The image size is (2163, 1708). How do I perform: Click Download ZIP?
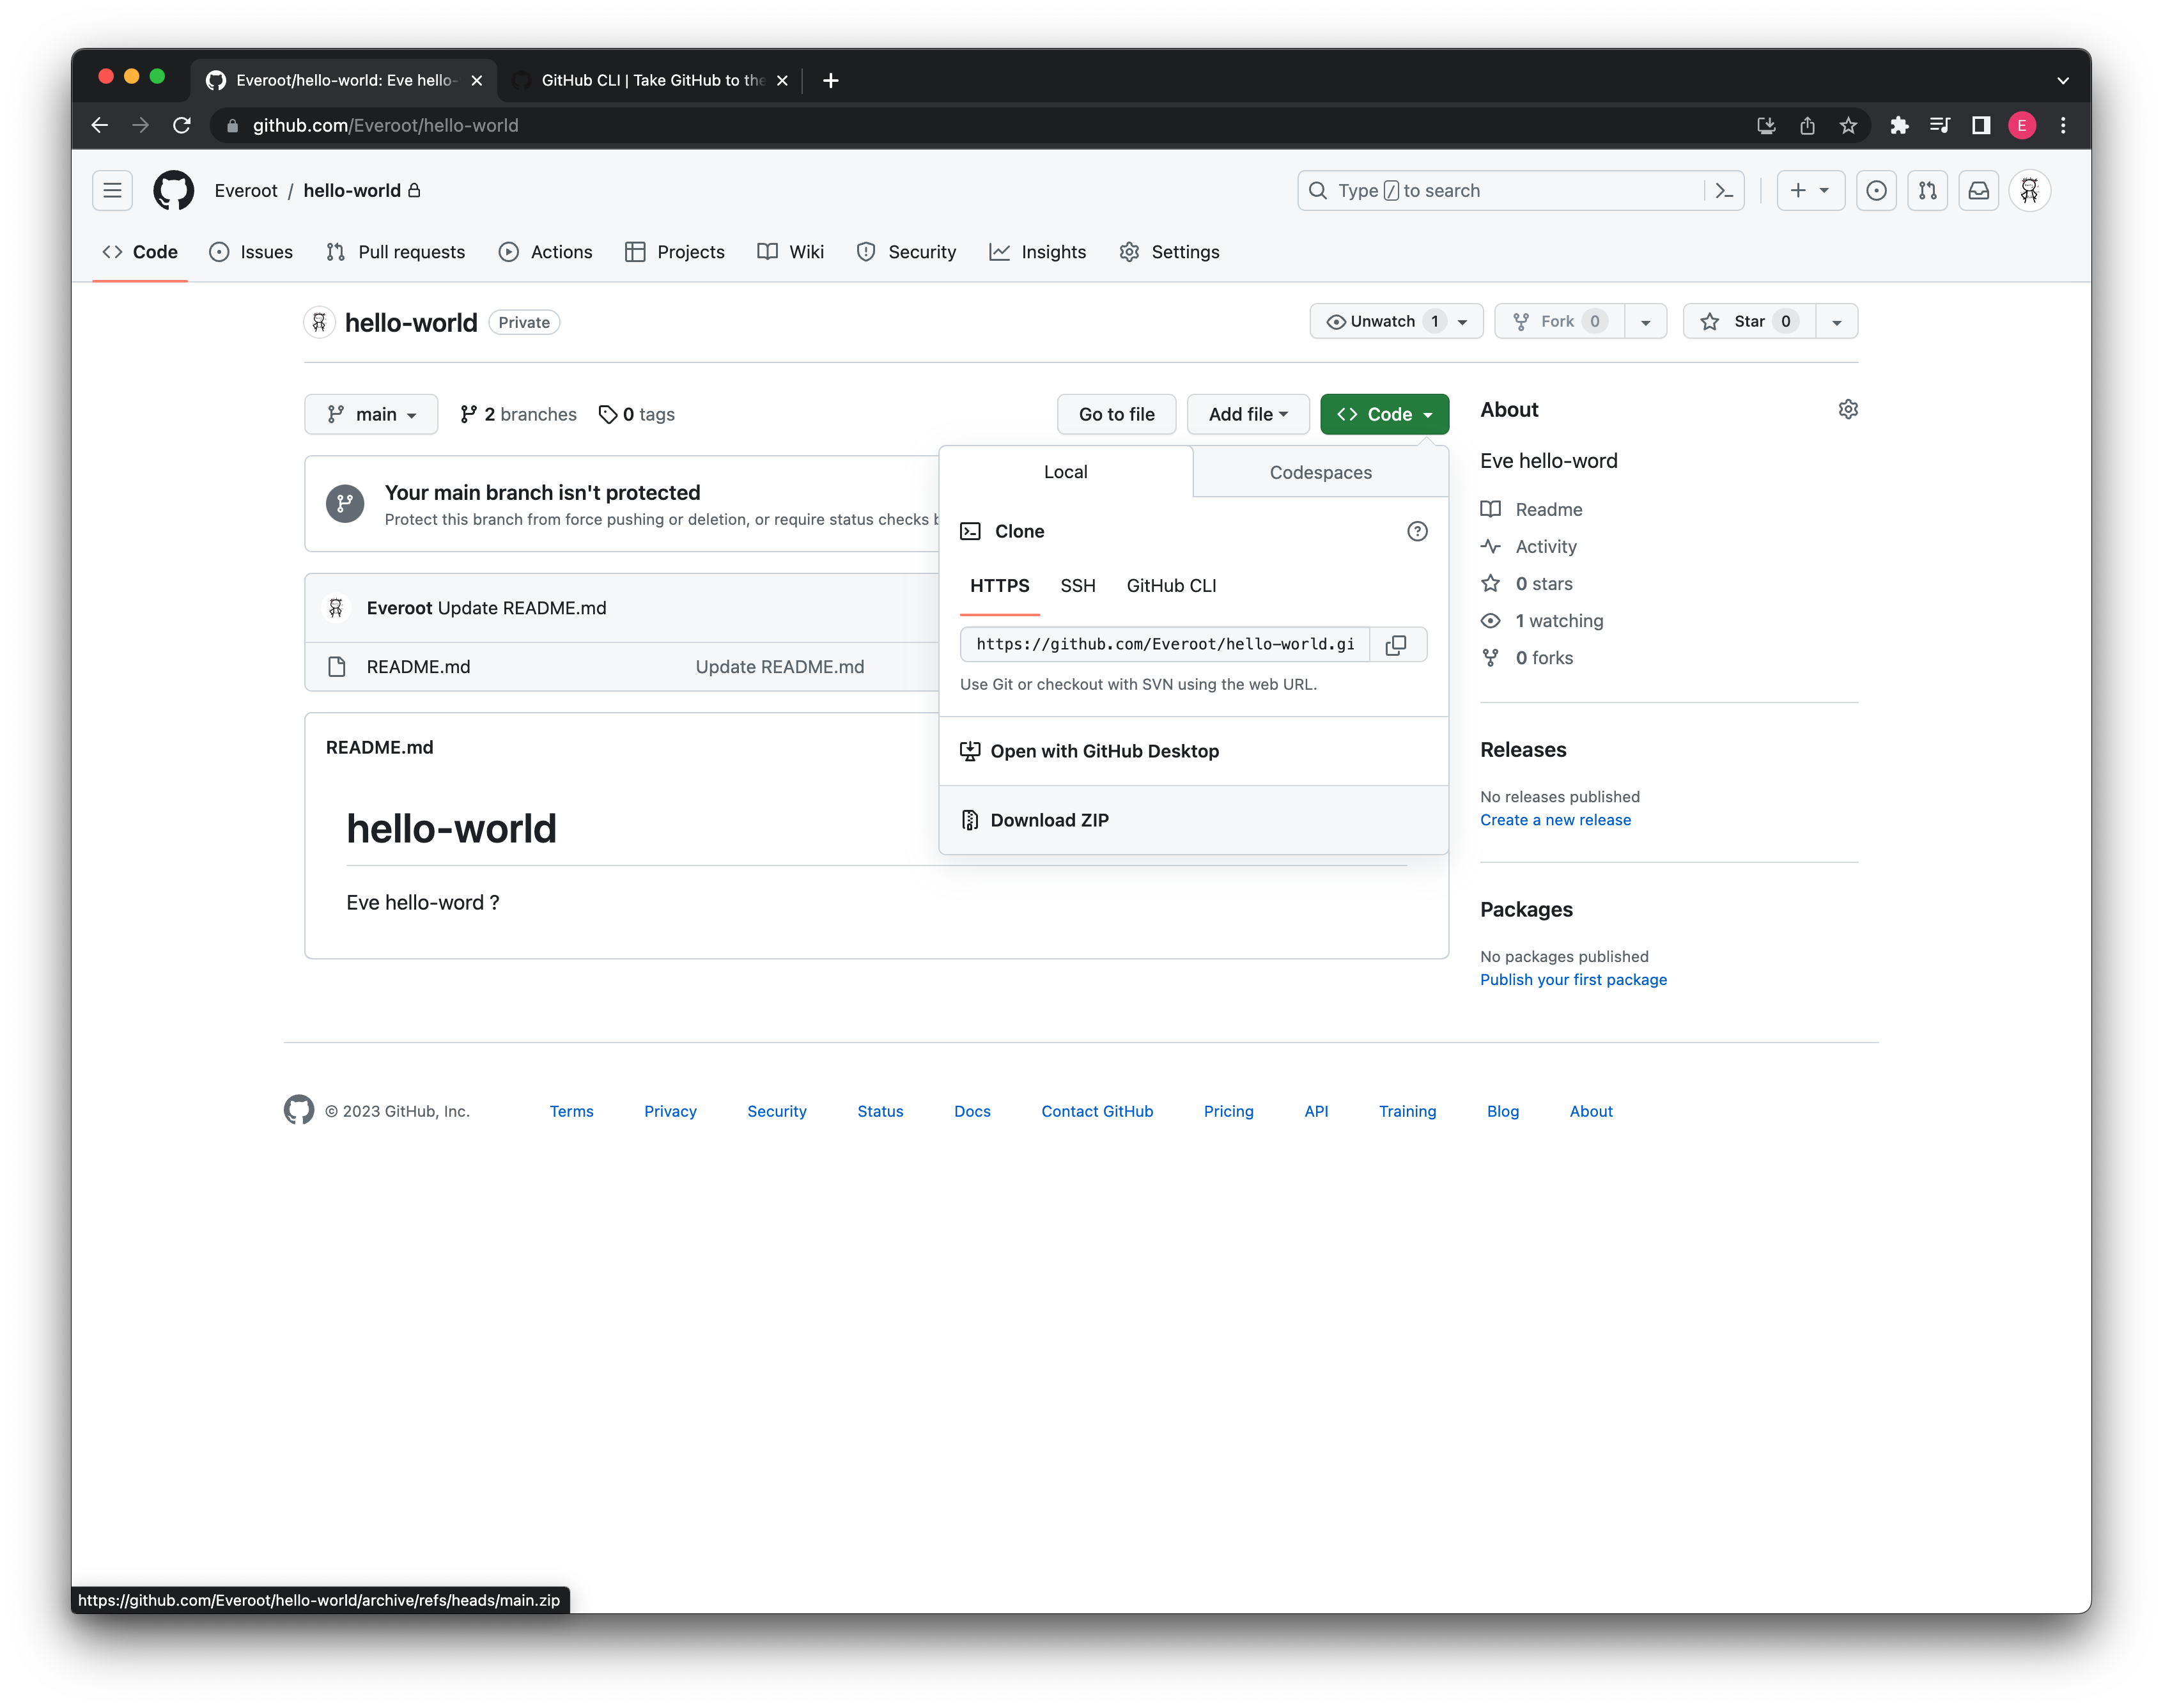(x=1193, y=820)
